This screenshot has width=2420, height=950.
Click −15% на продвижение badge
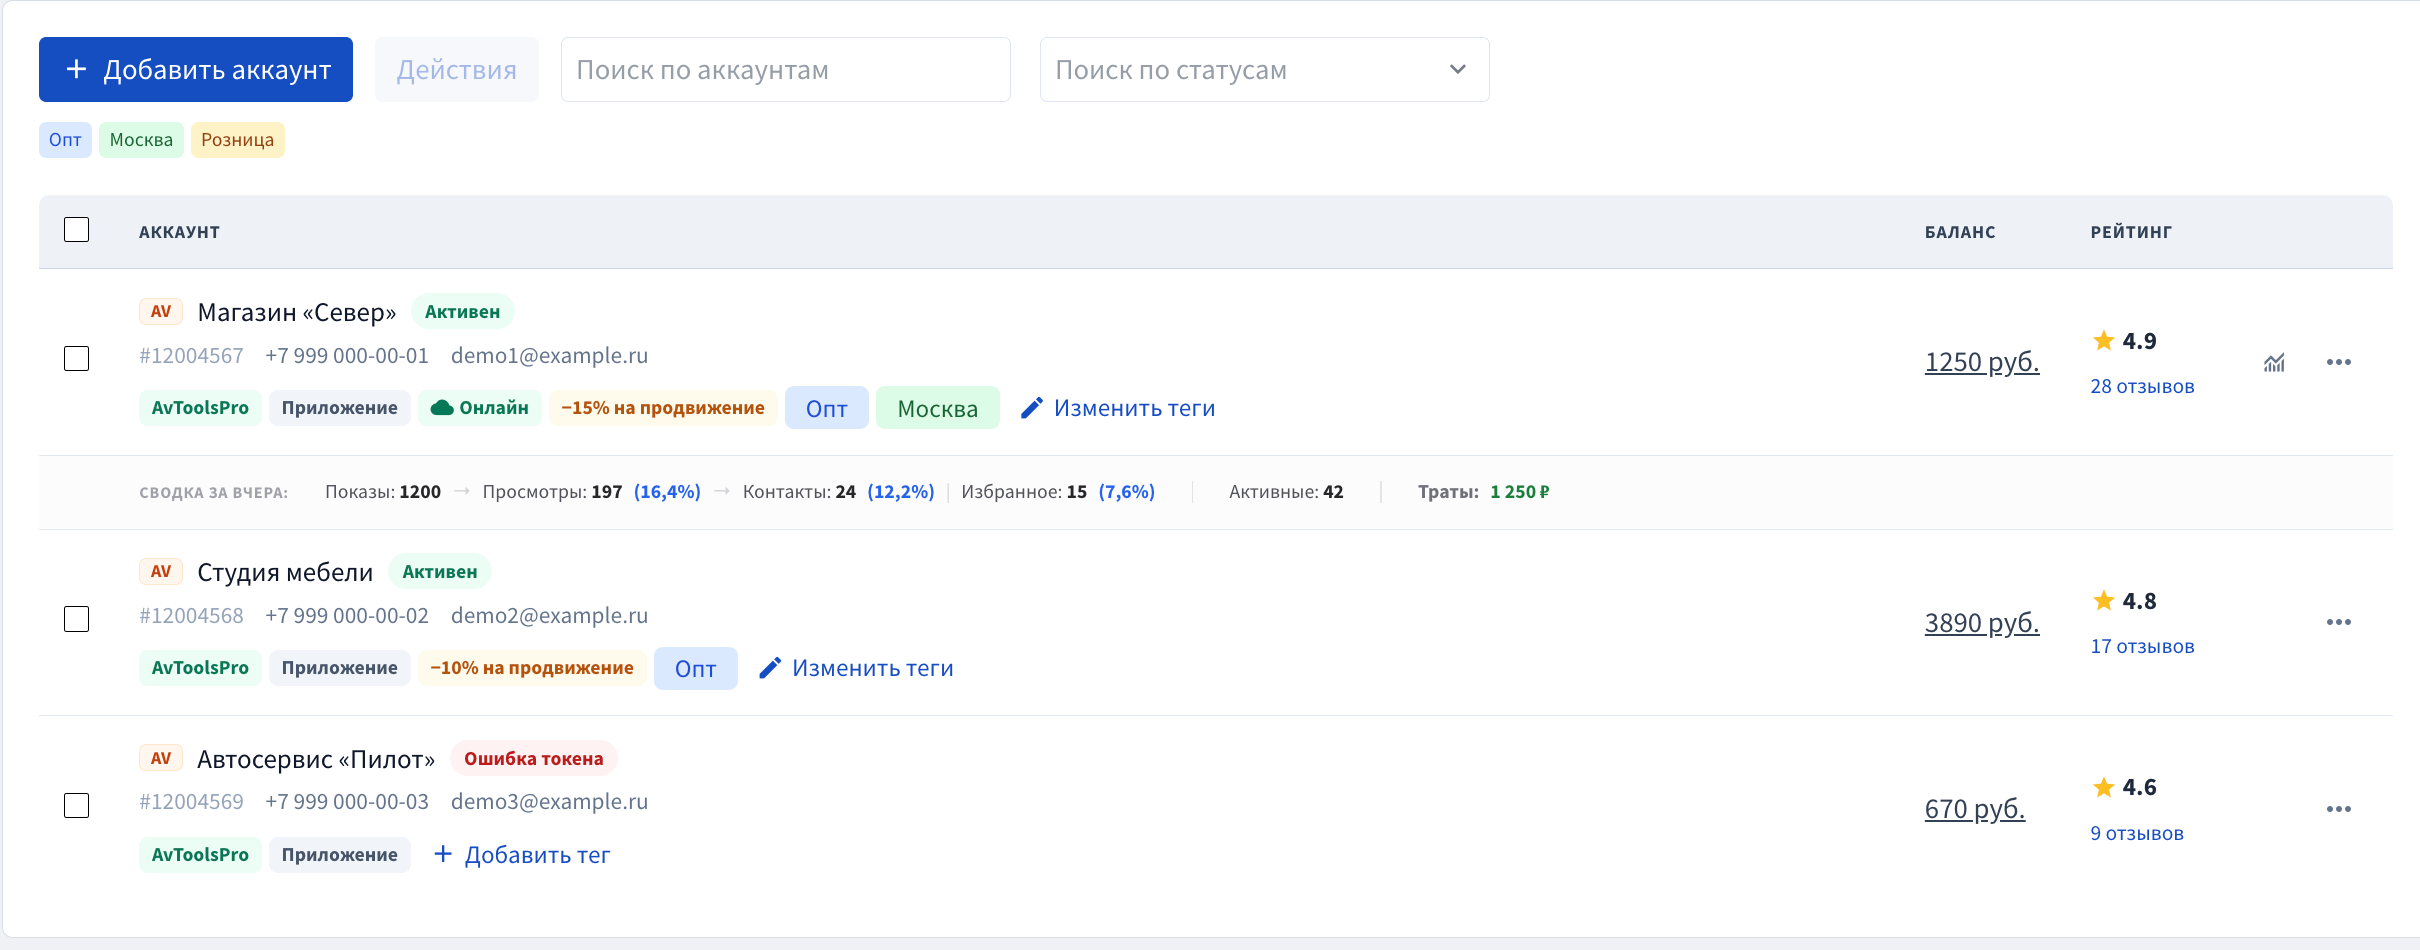[663, 408]
